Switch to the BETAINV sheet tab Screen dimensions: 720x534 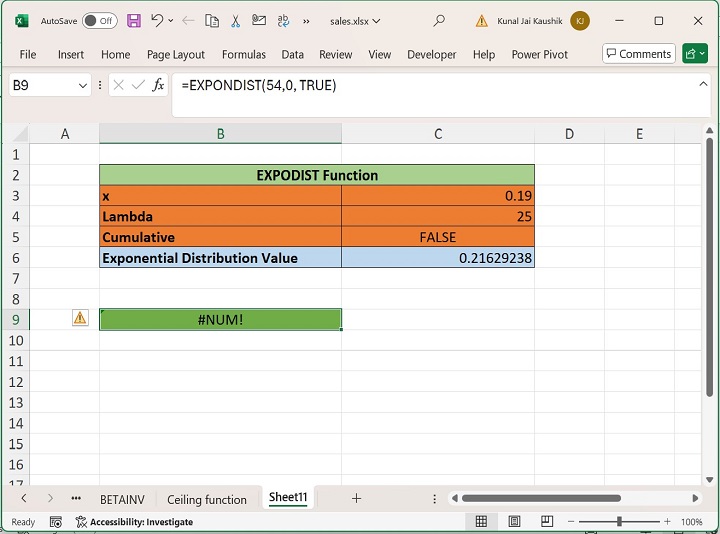(x=122, y=499)
